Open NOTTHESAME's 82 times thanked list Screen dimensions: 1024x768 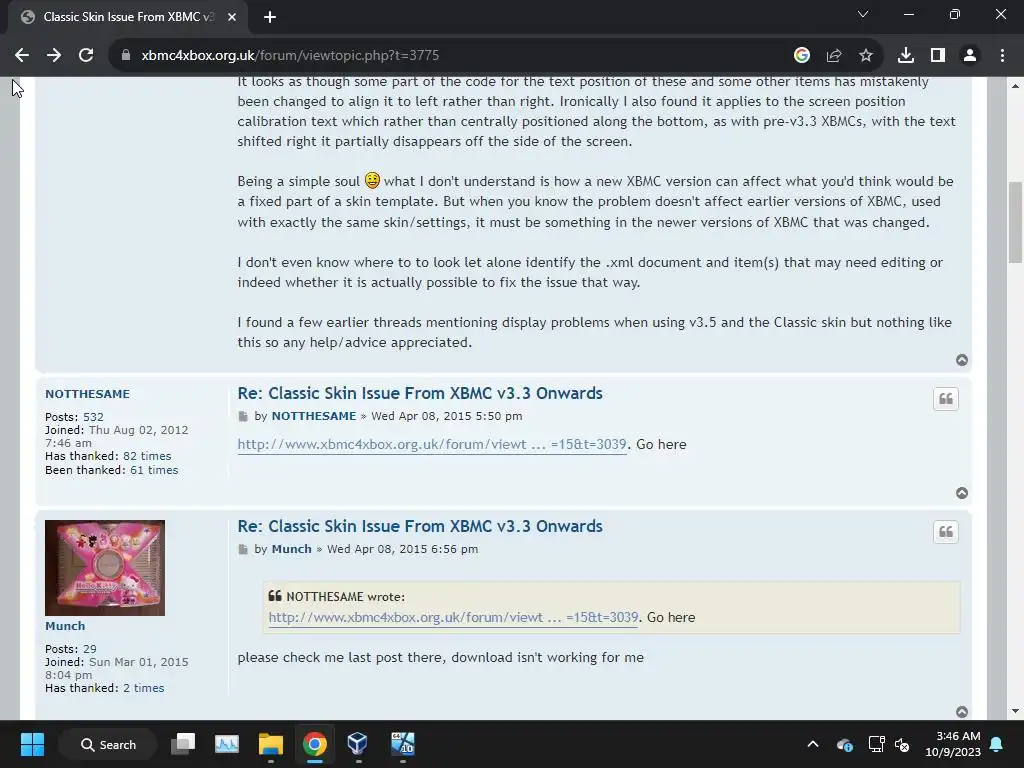tap(147, 456)
